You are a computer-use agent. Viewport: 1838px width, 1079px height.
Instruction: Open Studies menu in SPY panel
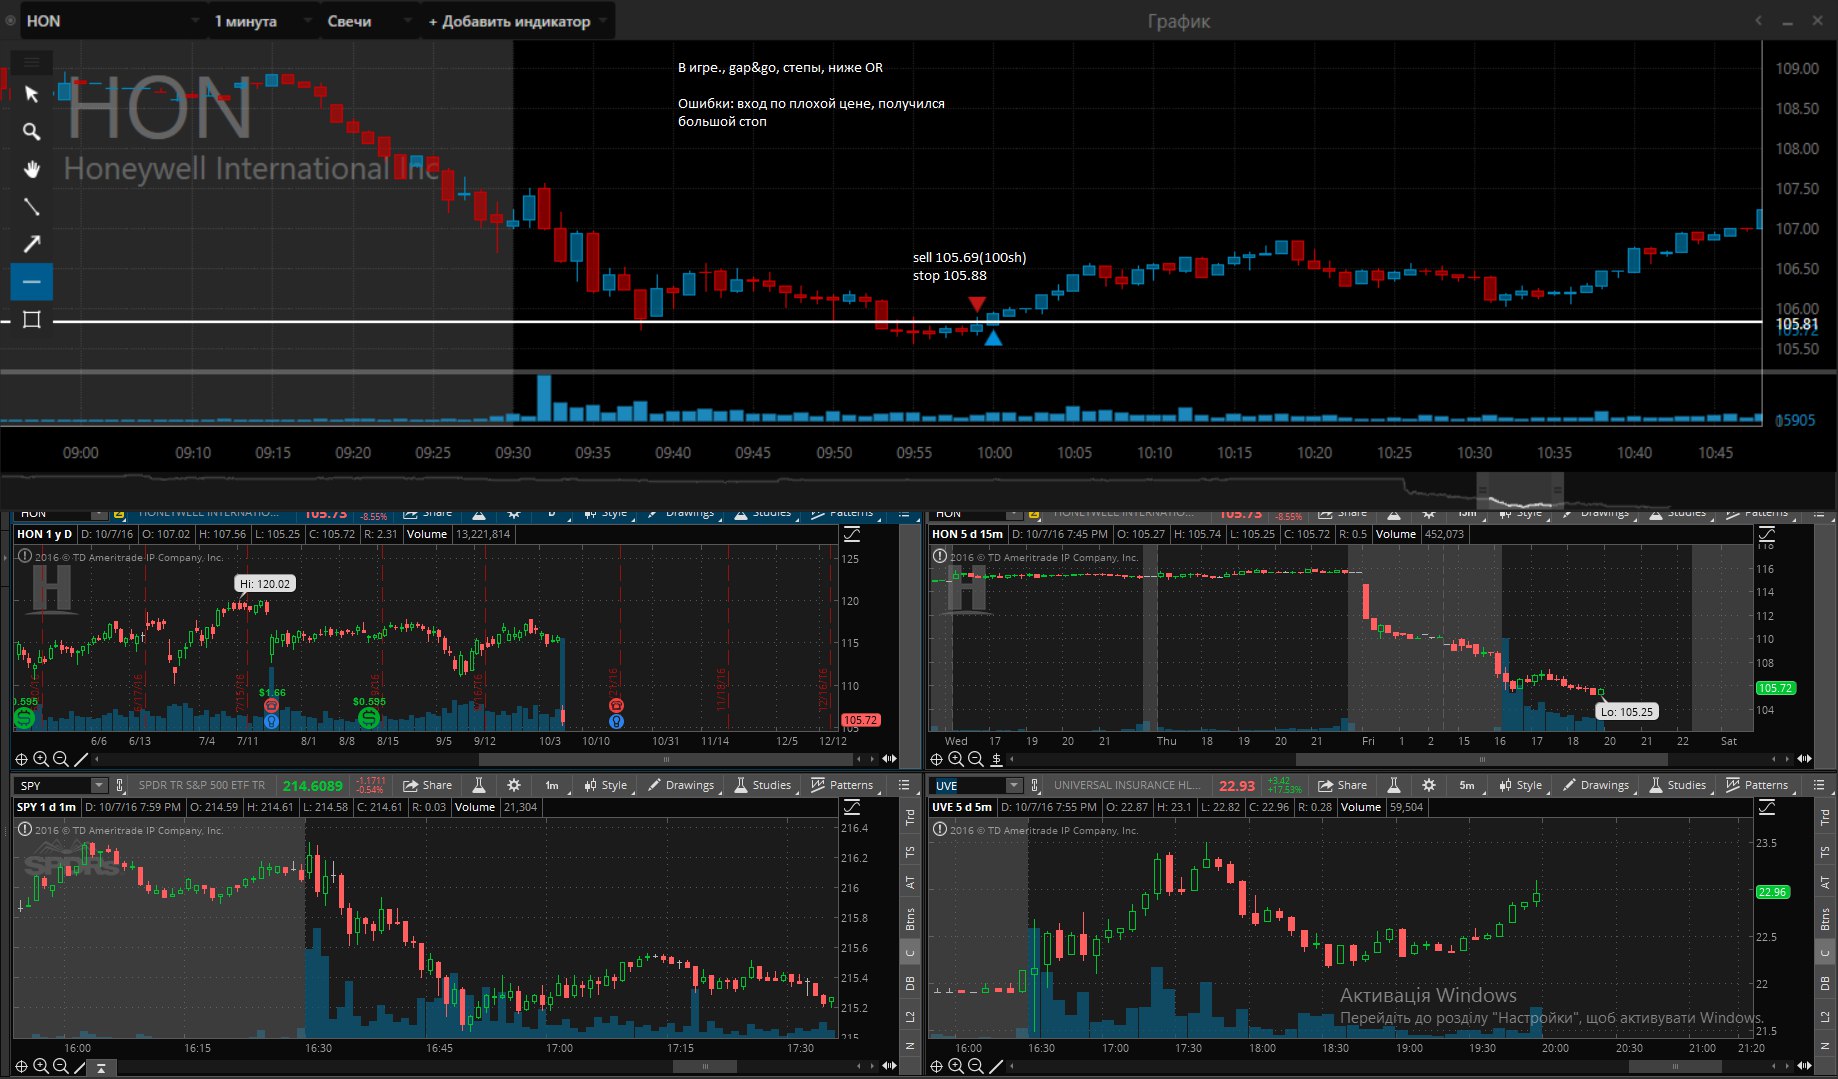(762, 785)
